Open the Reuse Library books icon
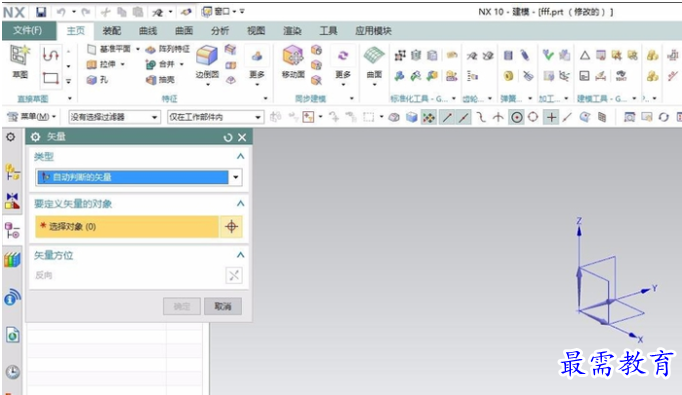Viewport: 682px width, 395px height. click(x=12, y=260)
